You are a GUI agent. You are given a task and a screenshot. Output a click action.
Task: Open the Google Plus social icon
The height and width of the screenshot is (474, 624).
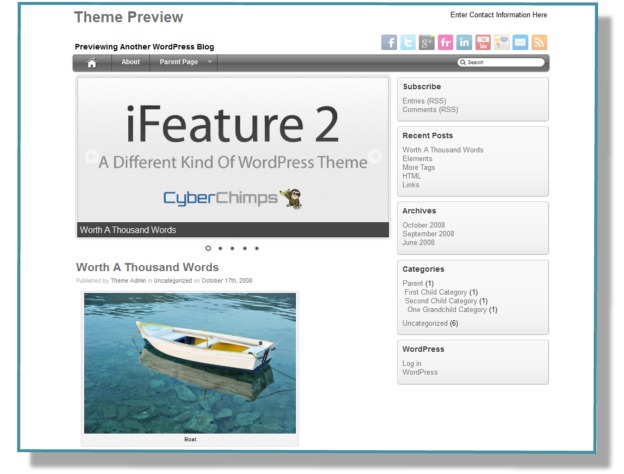(x=427, y=42)
